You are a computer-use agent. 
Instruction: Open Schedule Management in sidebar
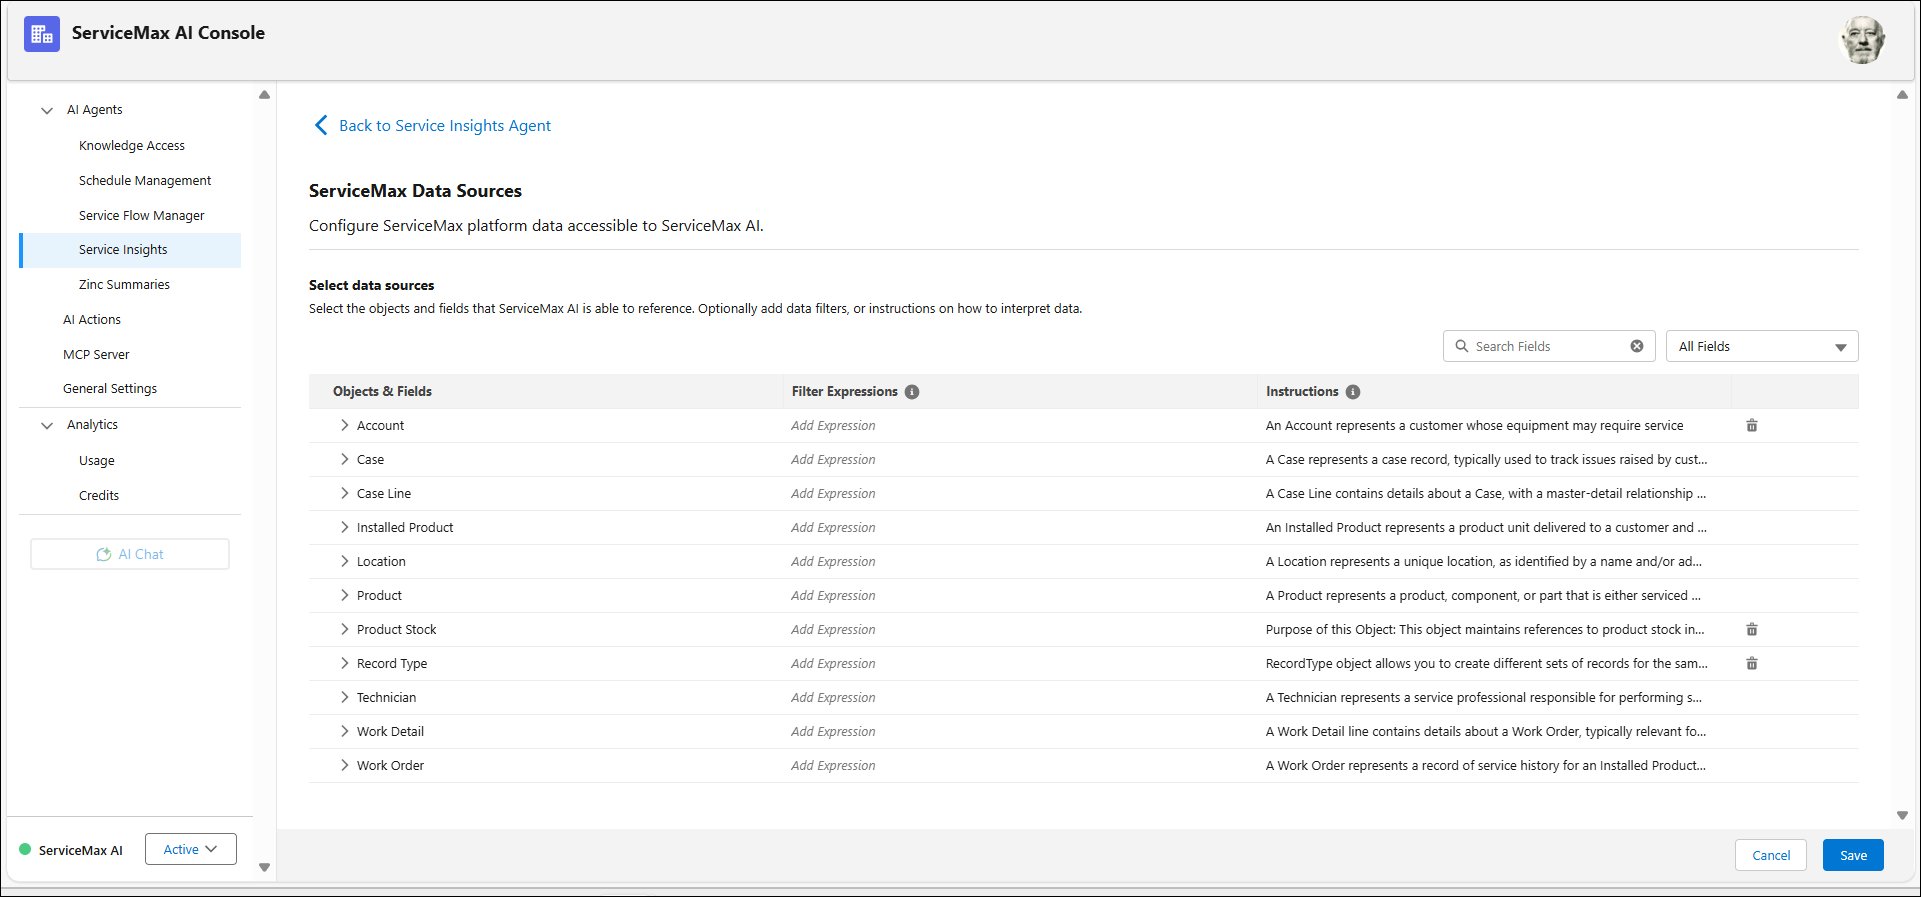(145, 181)
